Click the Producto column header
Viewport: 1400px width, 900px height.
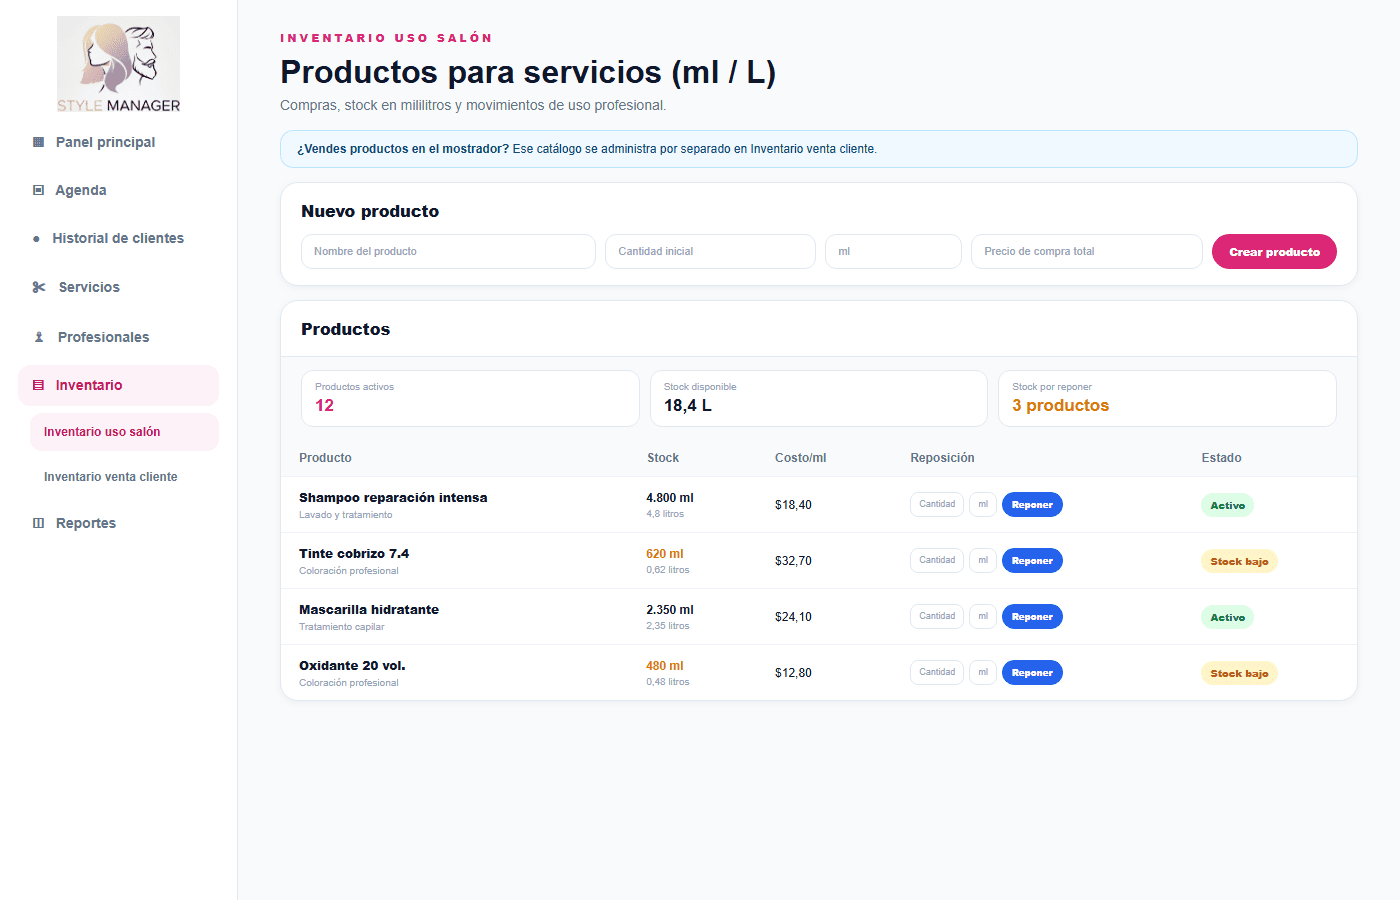(325, 458)
